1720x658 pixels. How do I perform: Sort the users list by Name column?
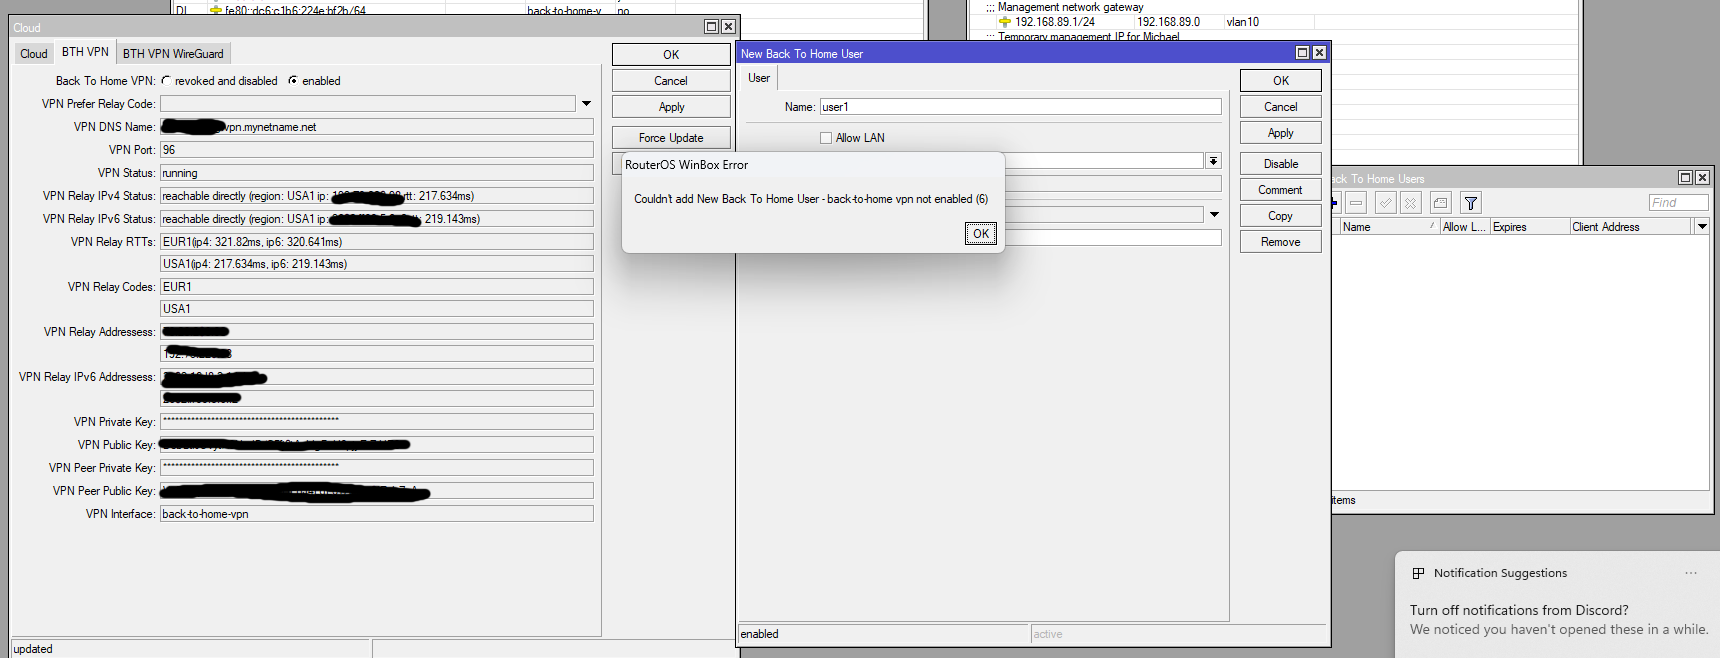point(1389,227)
